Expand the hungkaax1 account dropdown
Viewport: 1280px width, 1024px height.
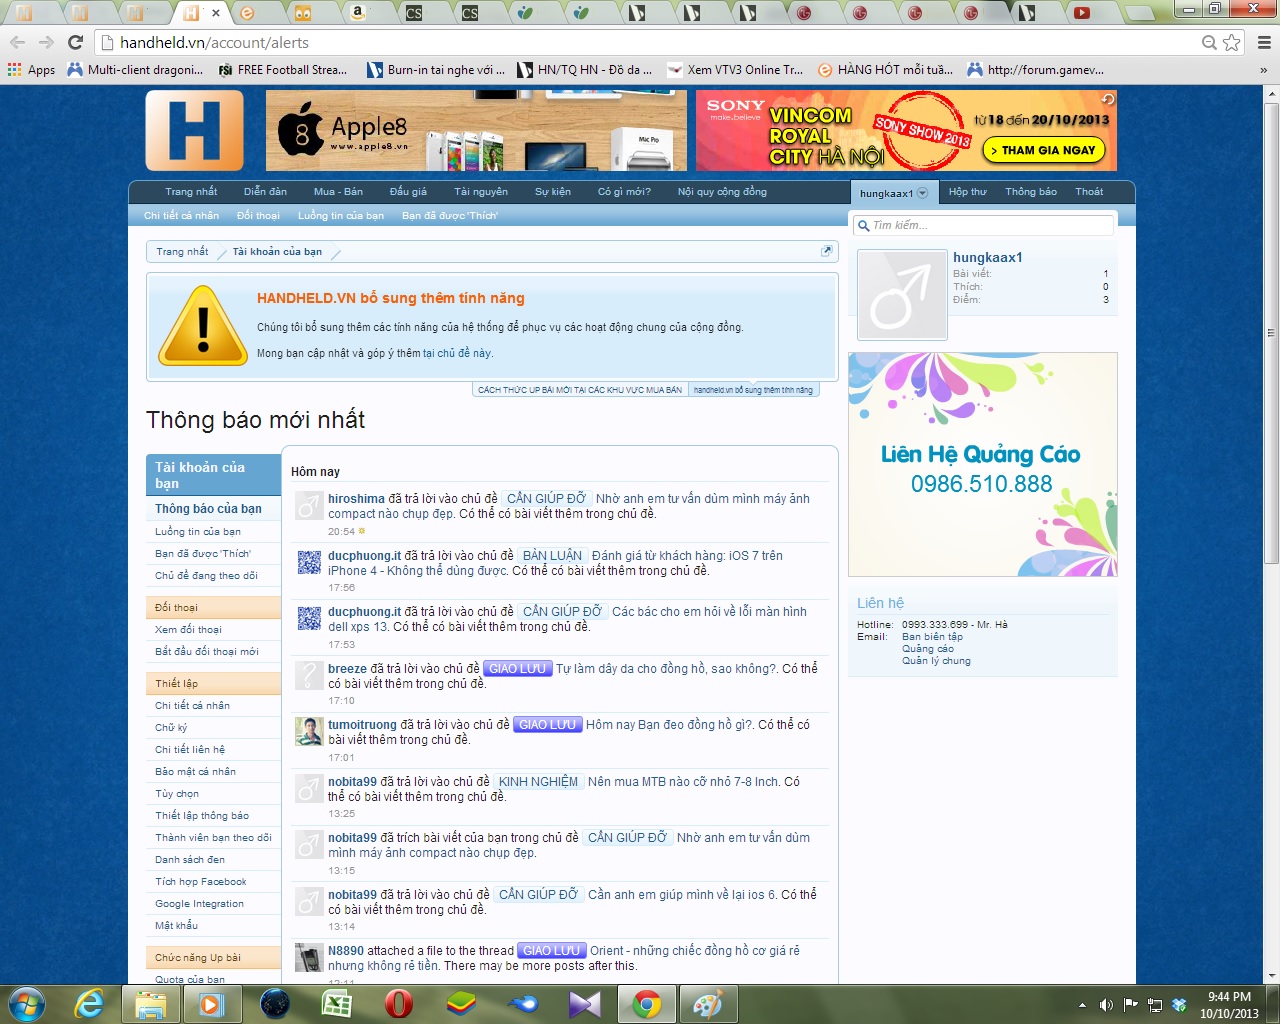[922, 193]
